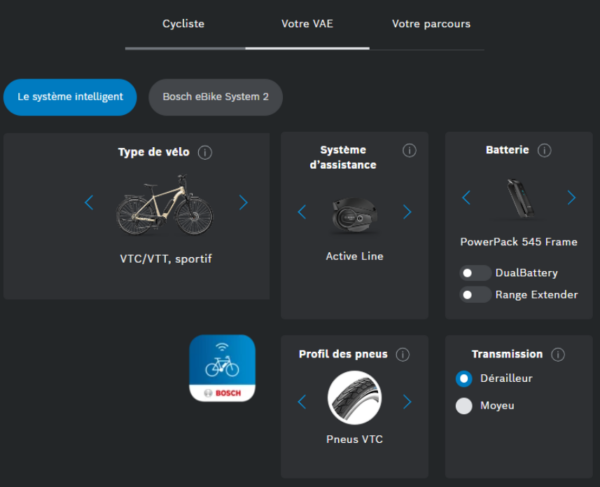The height and width of the screenshot is (487, 600).
Task: Click the Batterie heading
Action: click(x=507, y=150)
